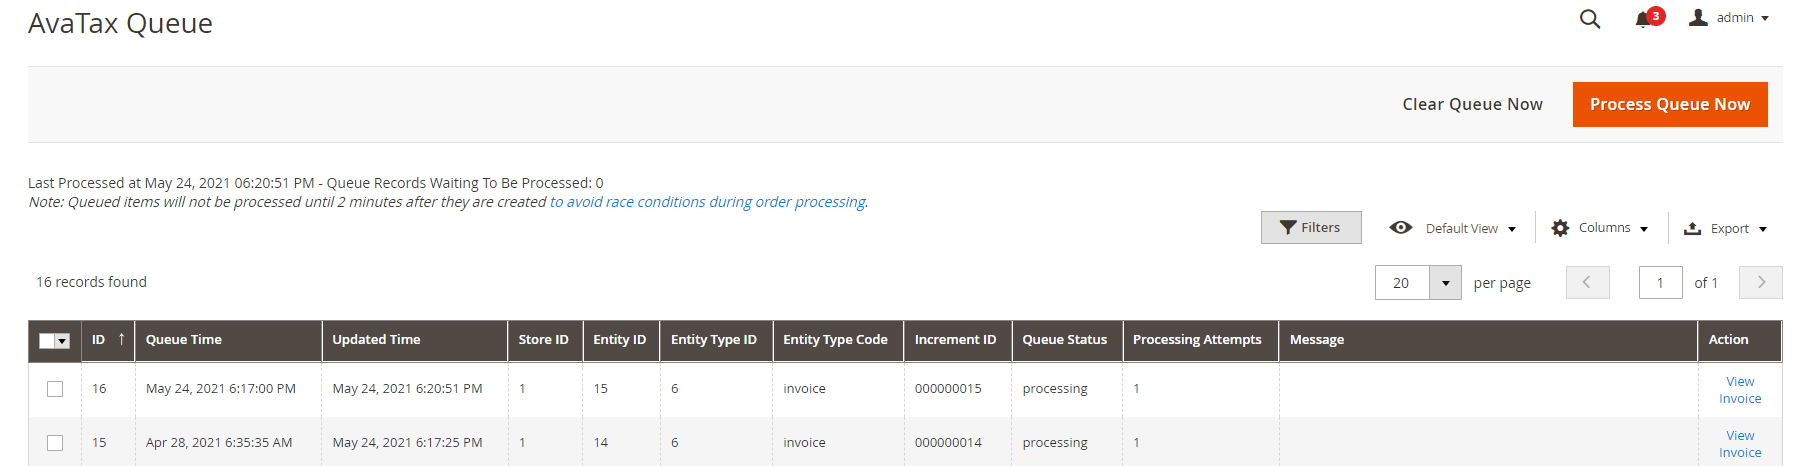1803x466 pixels.
Task: Expand the Export options dropdown
Action: click(x=1763, y=229)
